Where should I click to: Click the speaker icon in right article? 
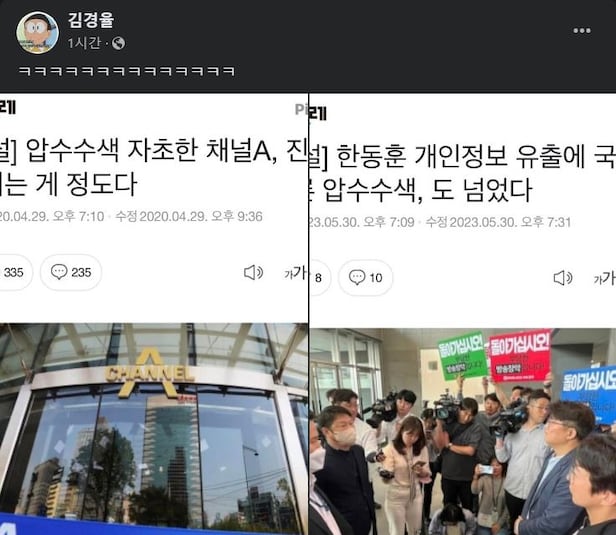563,278
